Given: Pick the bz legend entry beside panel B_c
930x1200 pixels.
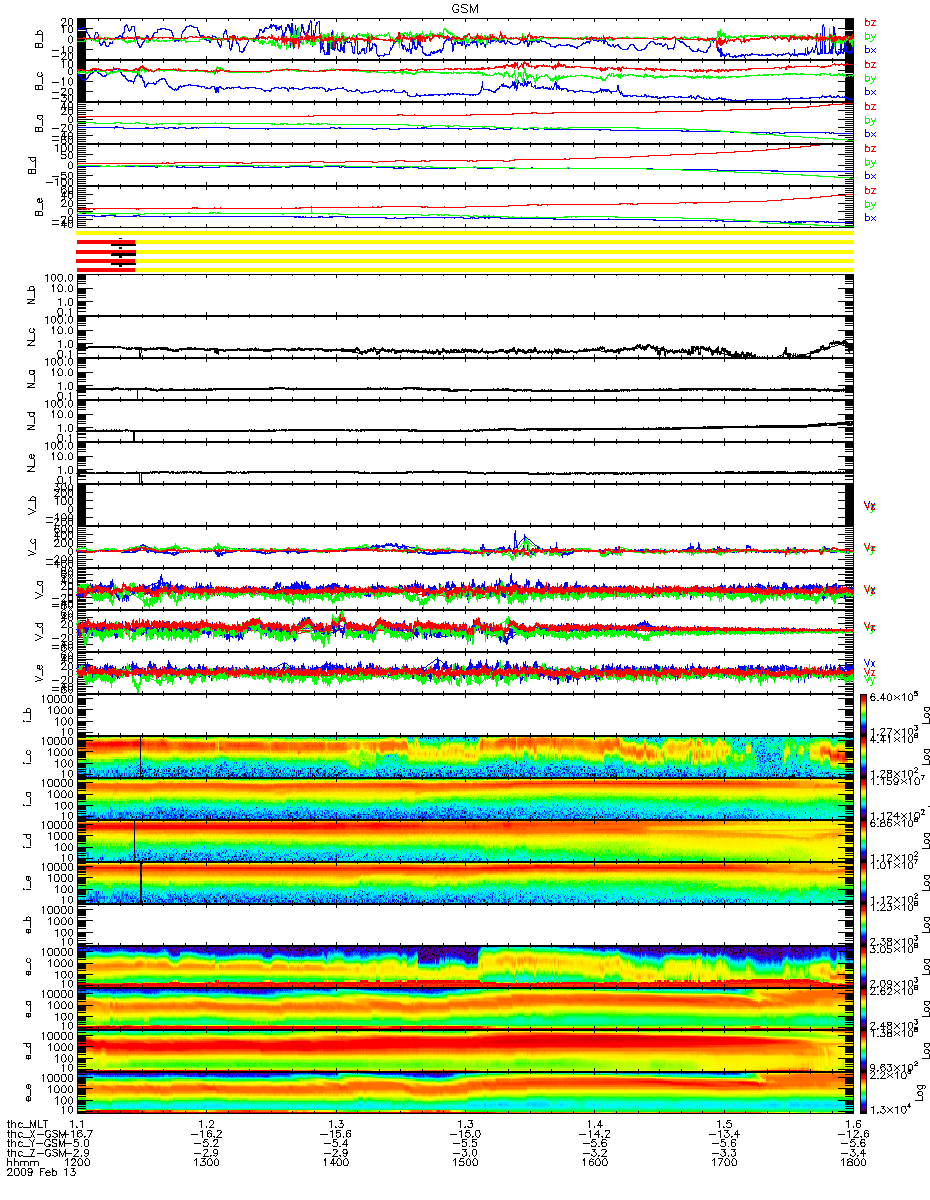Looking at the screenshot, I should click(870, 64).
